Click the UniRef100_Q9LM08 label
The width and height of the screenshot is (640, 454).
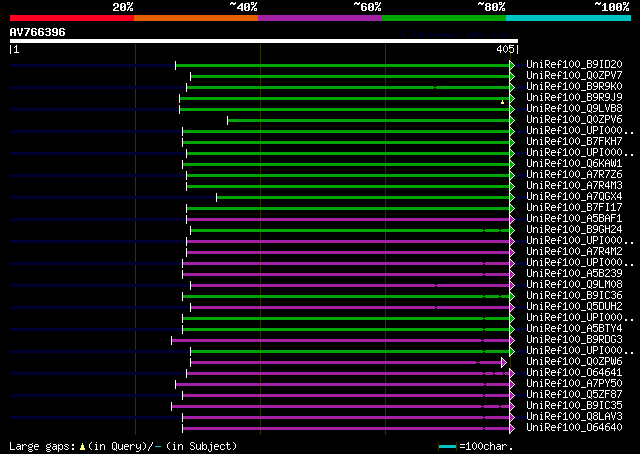pos(574,285)
